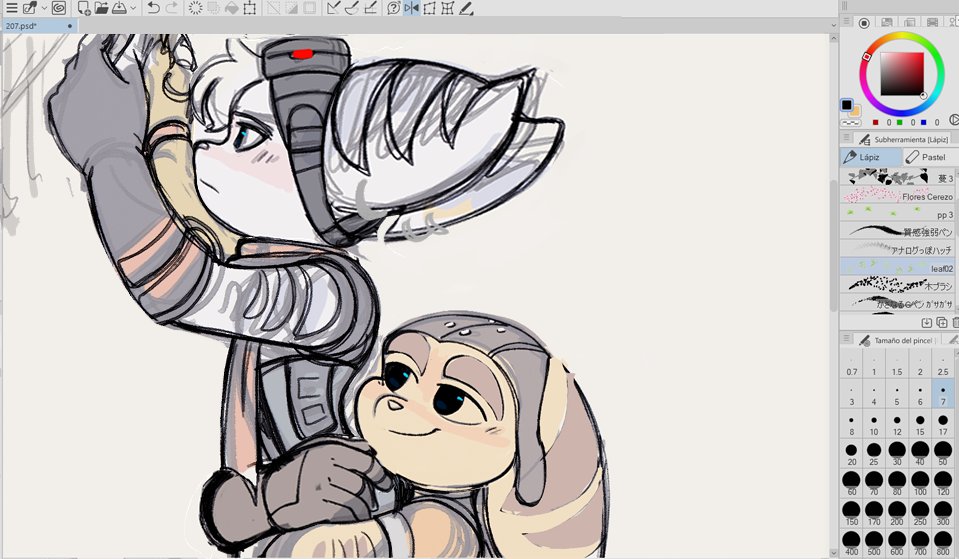The height and width of the screenshot is (559, 959).
Task: Set brush size to 7
Action: (942, 394)
